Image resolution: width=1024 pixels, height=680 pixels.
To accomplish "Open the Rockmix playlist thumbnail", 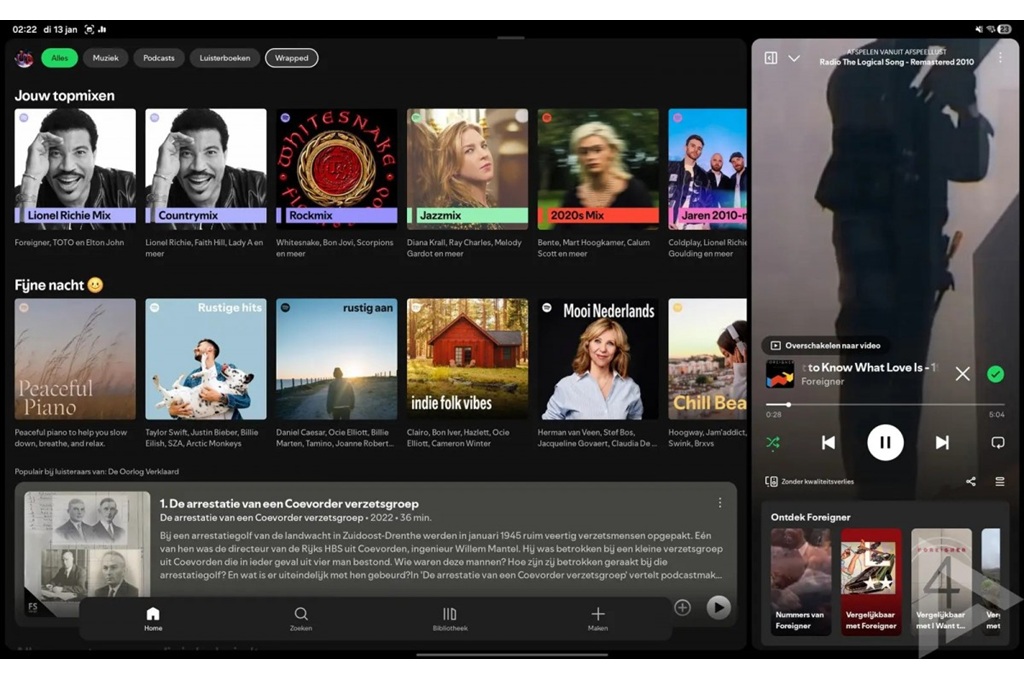I will click(x=337, y=169).
